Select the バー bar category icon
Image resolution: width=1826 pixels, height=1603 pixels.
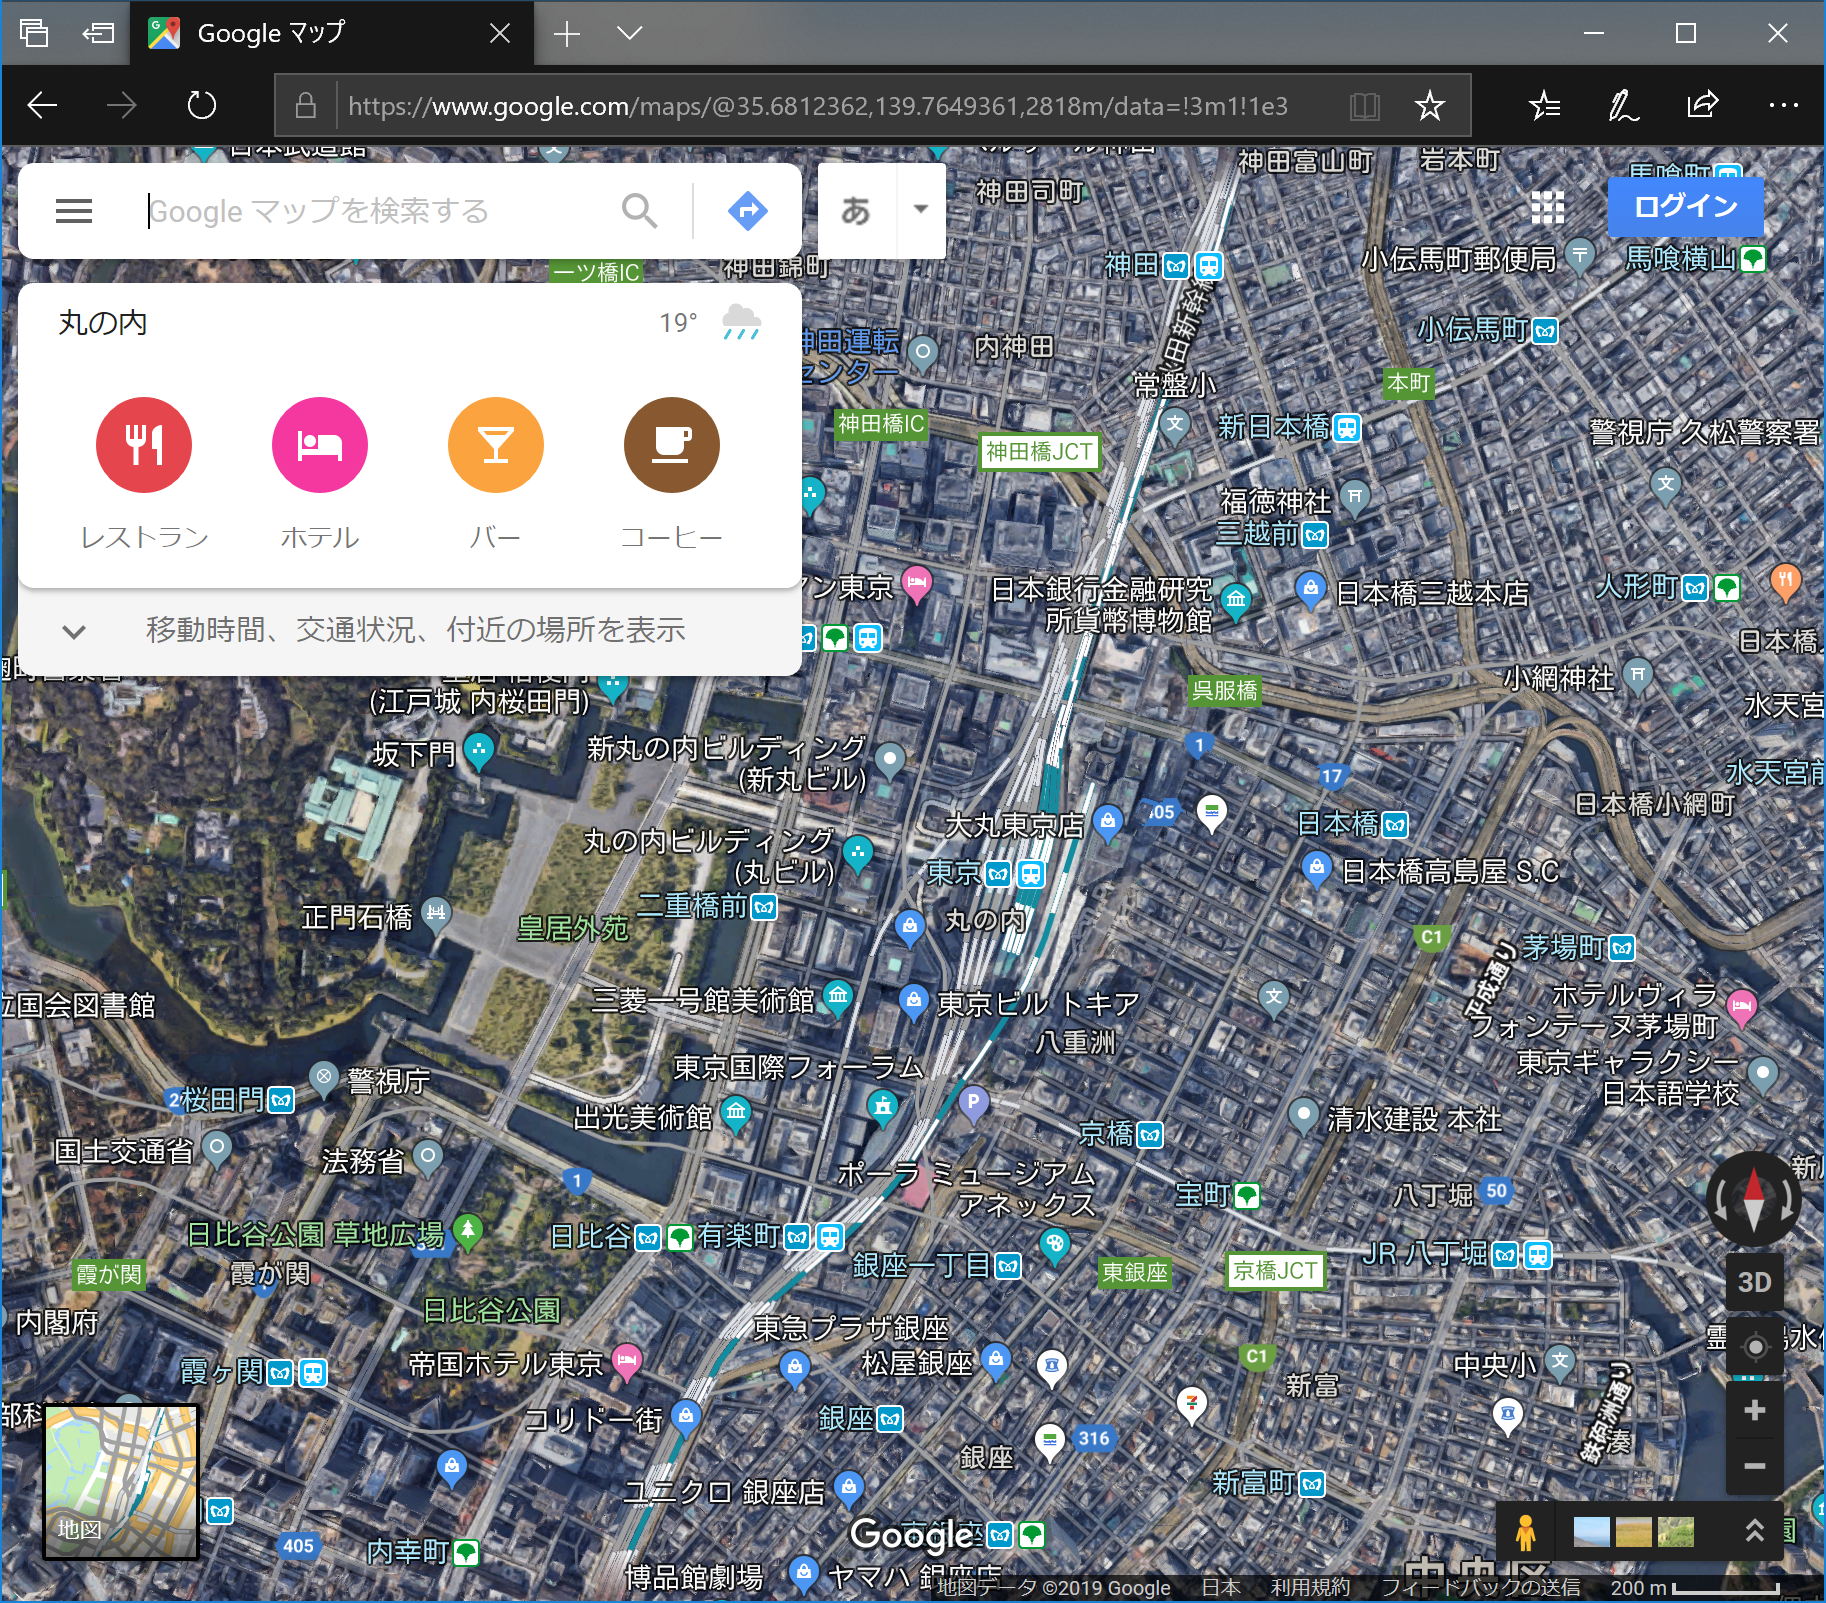pos(496,445)
